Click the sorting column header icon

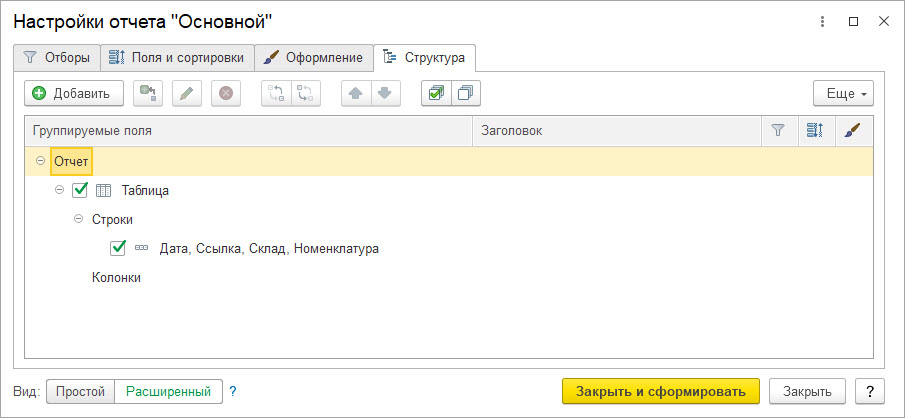coord(814,131)
